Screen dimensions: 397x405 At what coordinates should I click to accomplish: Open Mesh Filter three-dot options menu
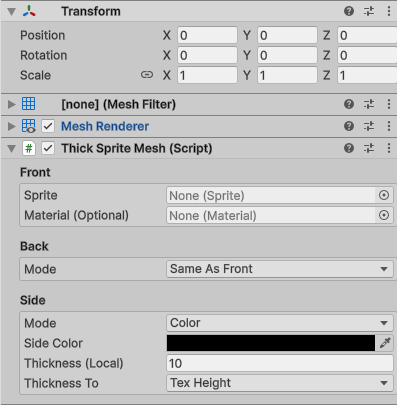389,104
